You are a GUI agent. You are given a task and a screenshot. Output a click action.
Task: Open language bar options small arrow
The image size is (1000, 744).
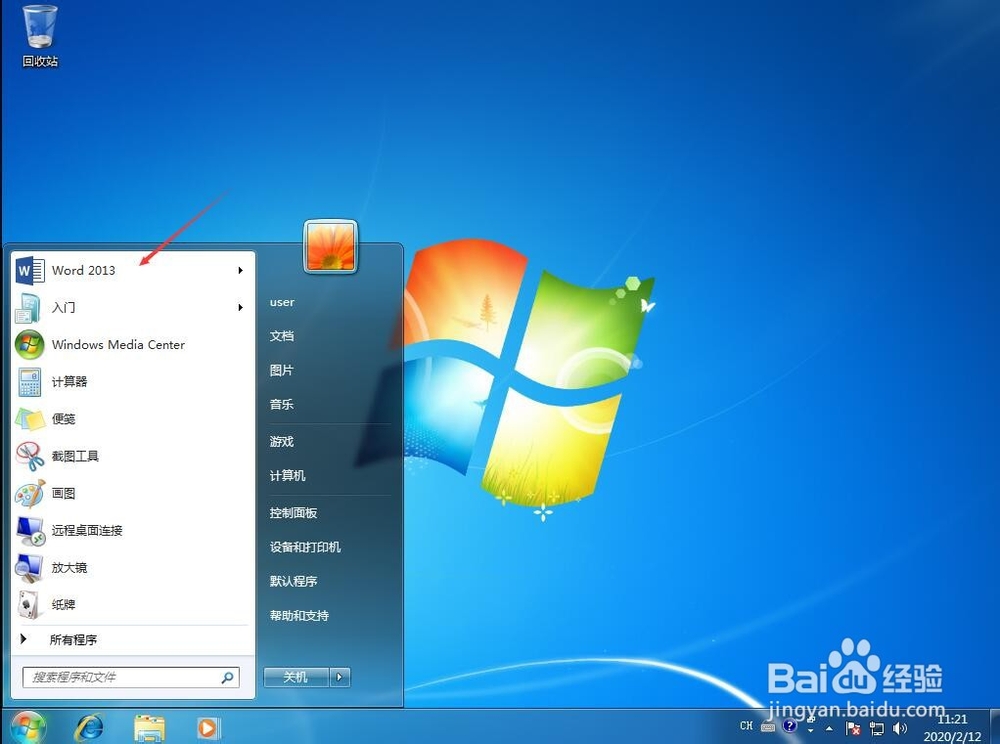(x=811, y=731)
